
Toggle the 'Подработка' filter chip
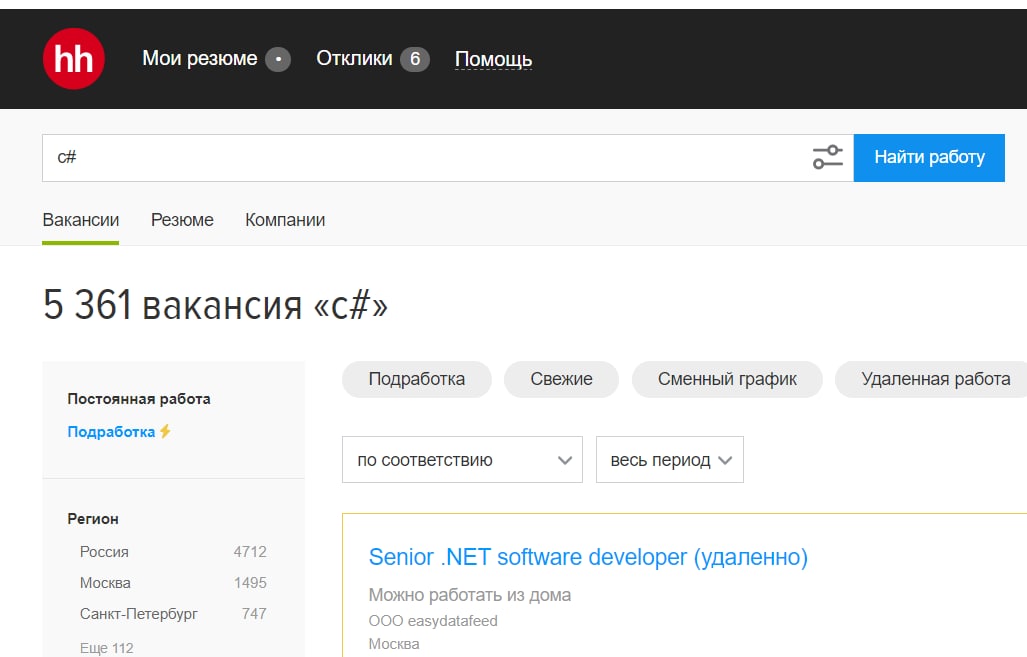click(x=417, y=379)
